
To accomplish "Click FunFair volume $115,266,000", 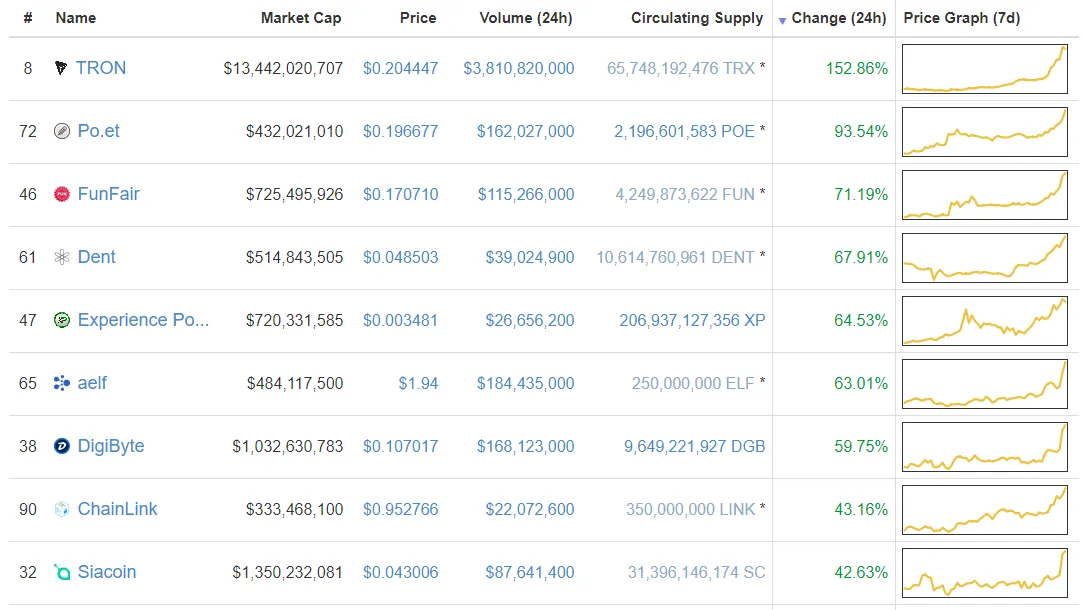I will tap(526, 194).
